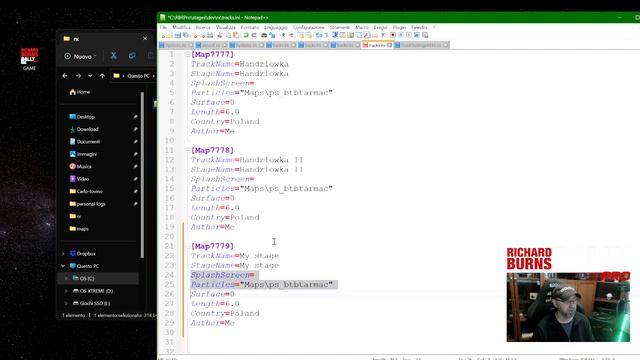Screen dimensions: 640x360
Task: Click the Print icon in Notepad++ toolbar
Action: click(210, 36)
